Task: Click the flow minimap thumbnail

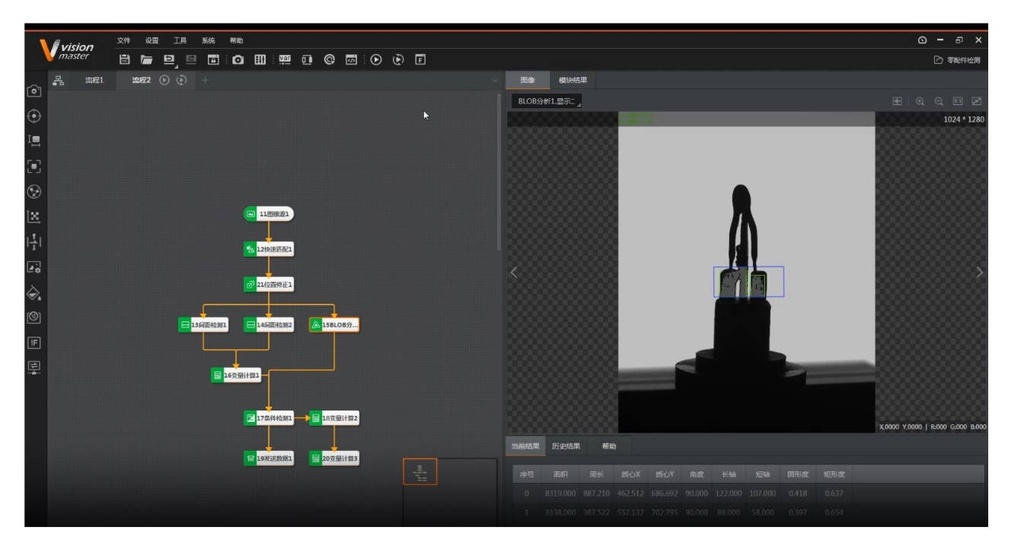Action: 419,472
